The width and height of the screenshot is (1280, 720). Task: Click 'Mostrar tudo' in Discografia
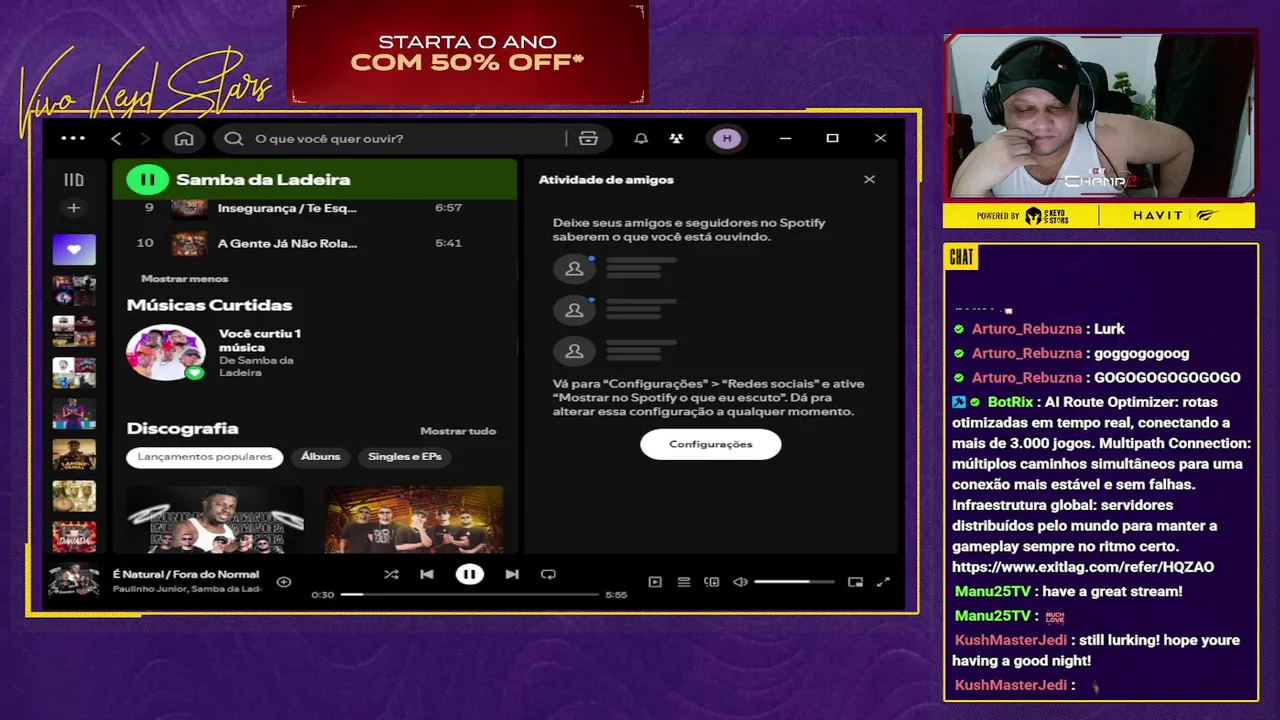458,431
